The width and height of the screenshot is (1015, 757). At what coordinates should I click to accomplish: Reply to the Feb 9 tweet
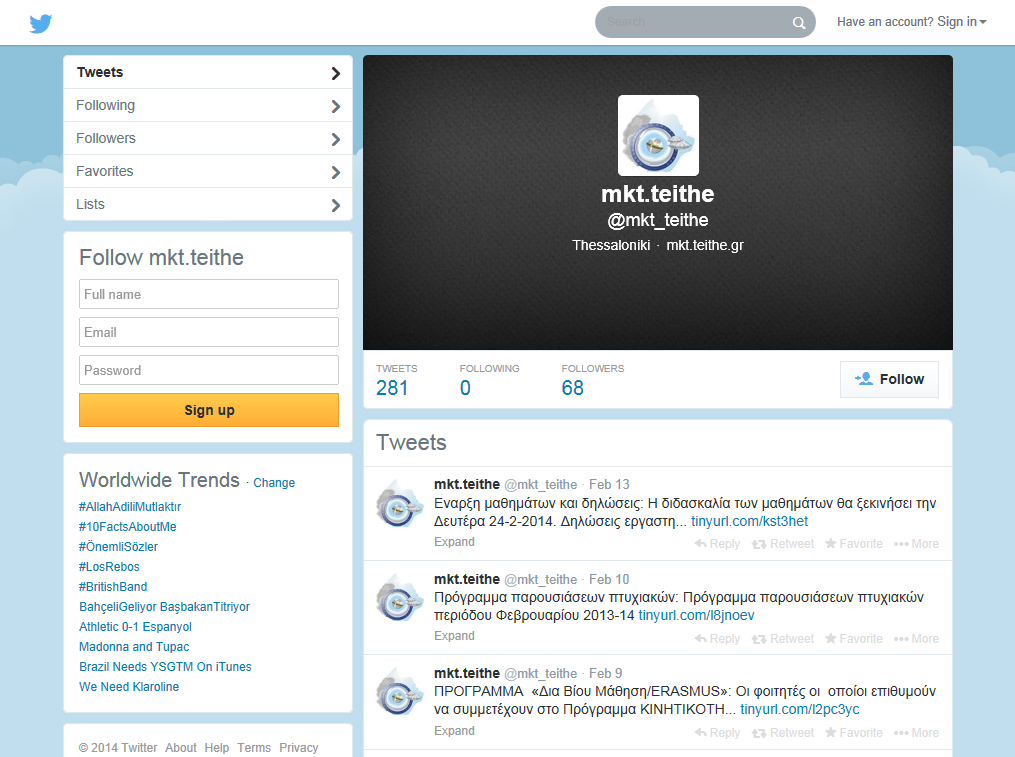click(717, 732)
